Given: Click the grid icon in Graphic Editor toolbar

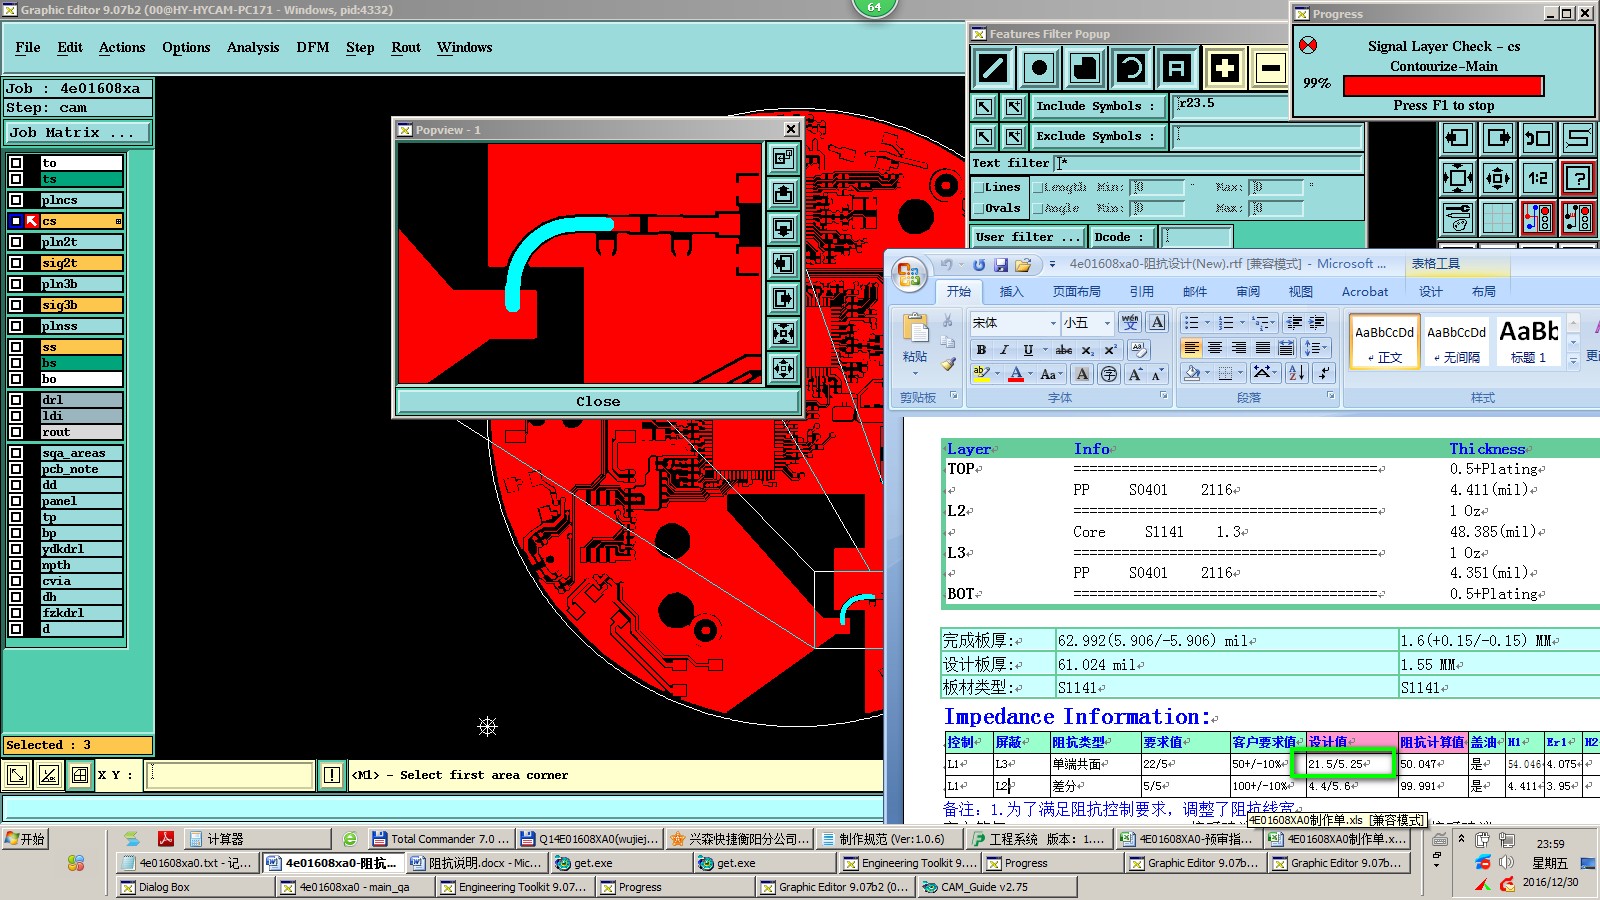Looking at the screenshot, I should (1498, 217).
